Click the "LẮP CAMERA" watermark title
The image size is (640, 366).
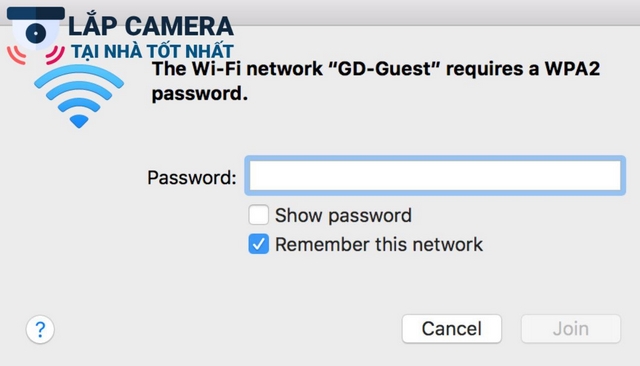coord(151,25)
